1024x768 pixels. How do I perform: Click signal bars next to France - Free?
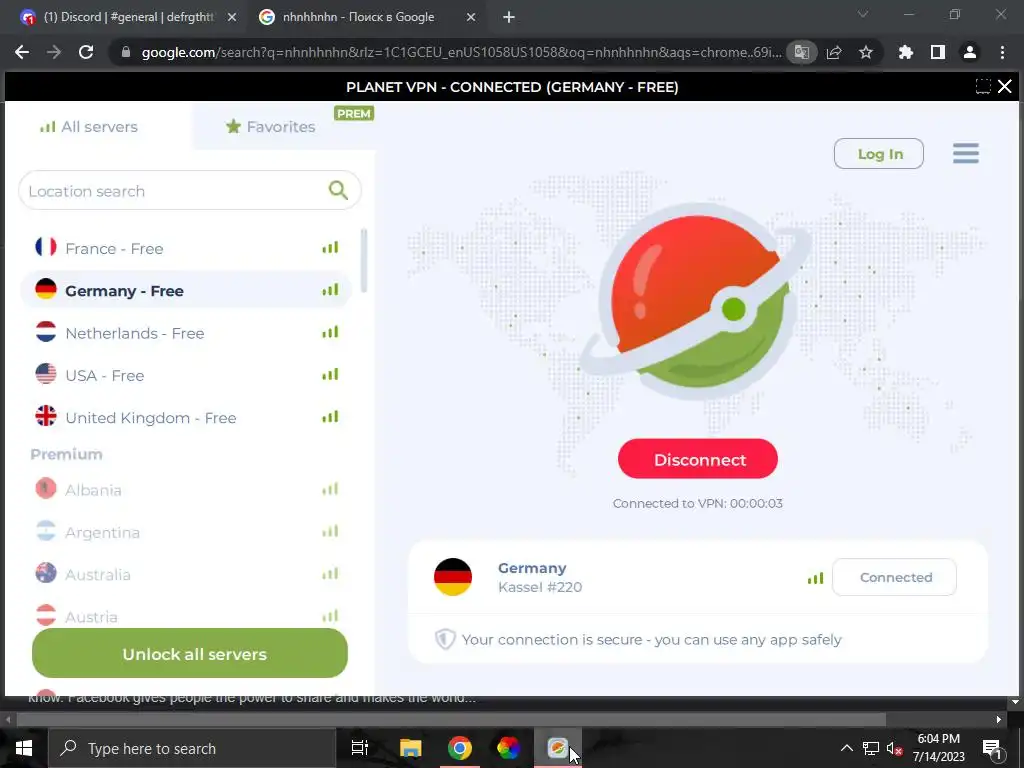330,248
